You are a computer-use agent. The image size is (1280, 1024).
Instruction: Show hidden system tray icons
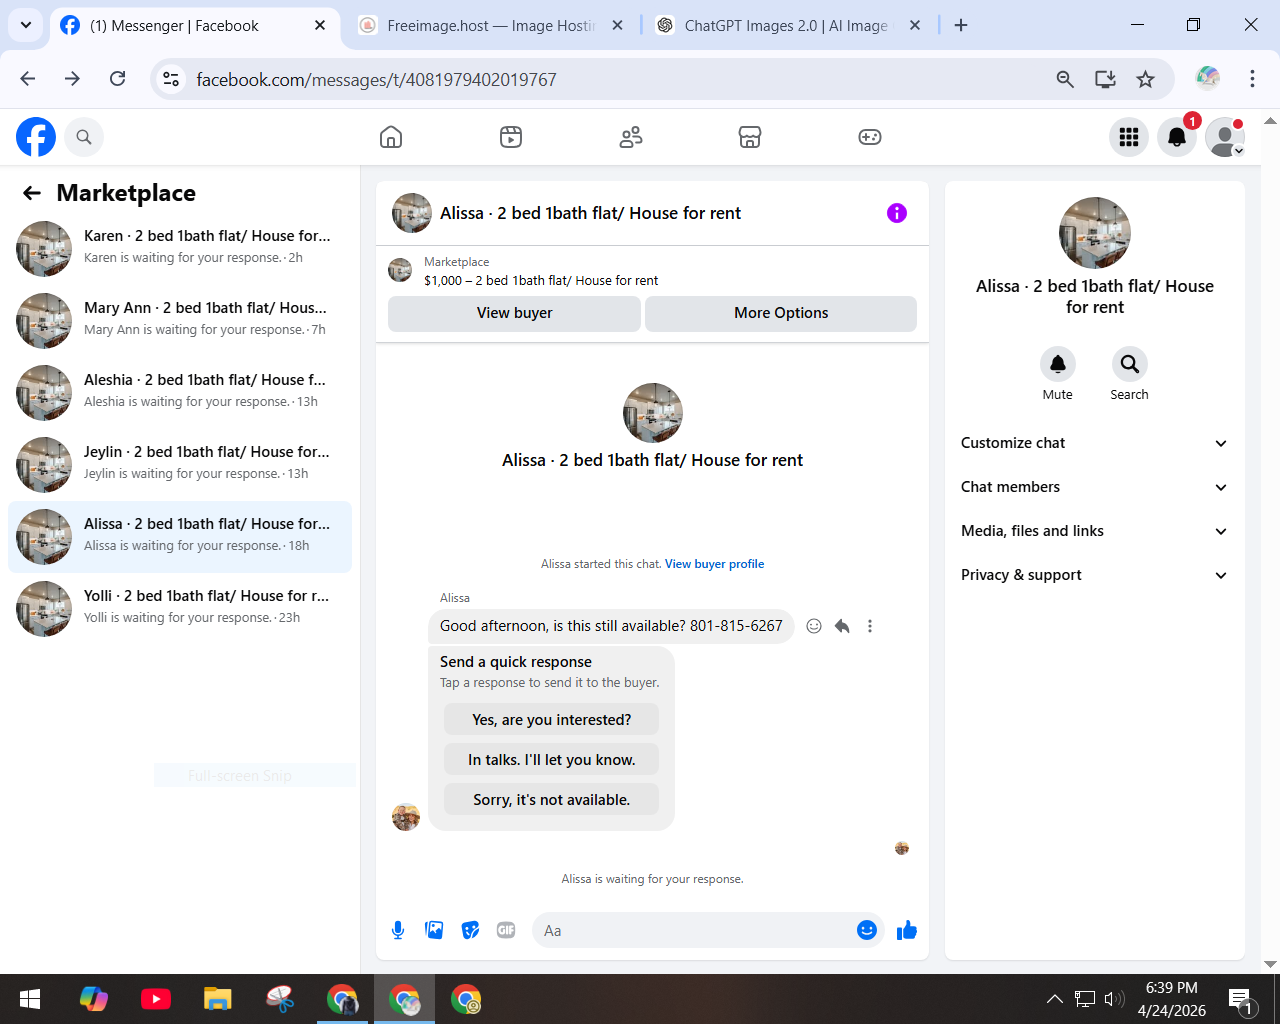point(1054,998)
